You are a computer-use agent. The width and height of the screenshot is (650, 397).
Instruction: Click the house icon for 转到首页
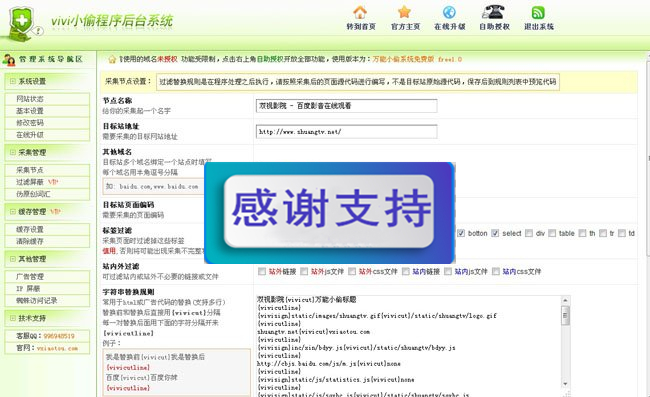tap(360, 12)
